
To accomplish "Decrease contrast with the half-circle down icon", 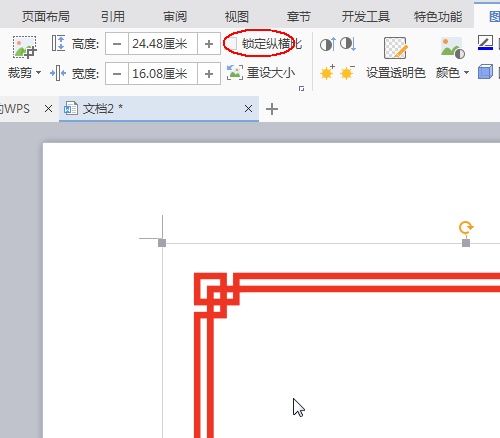I will [x=348, y=44].
